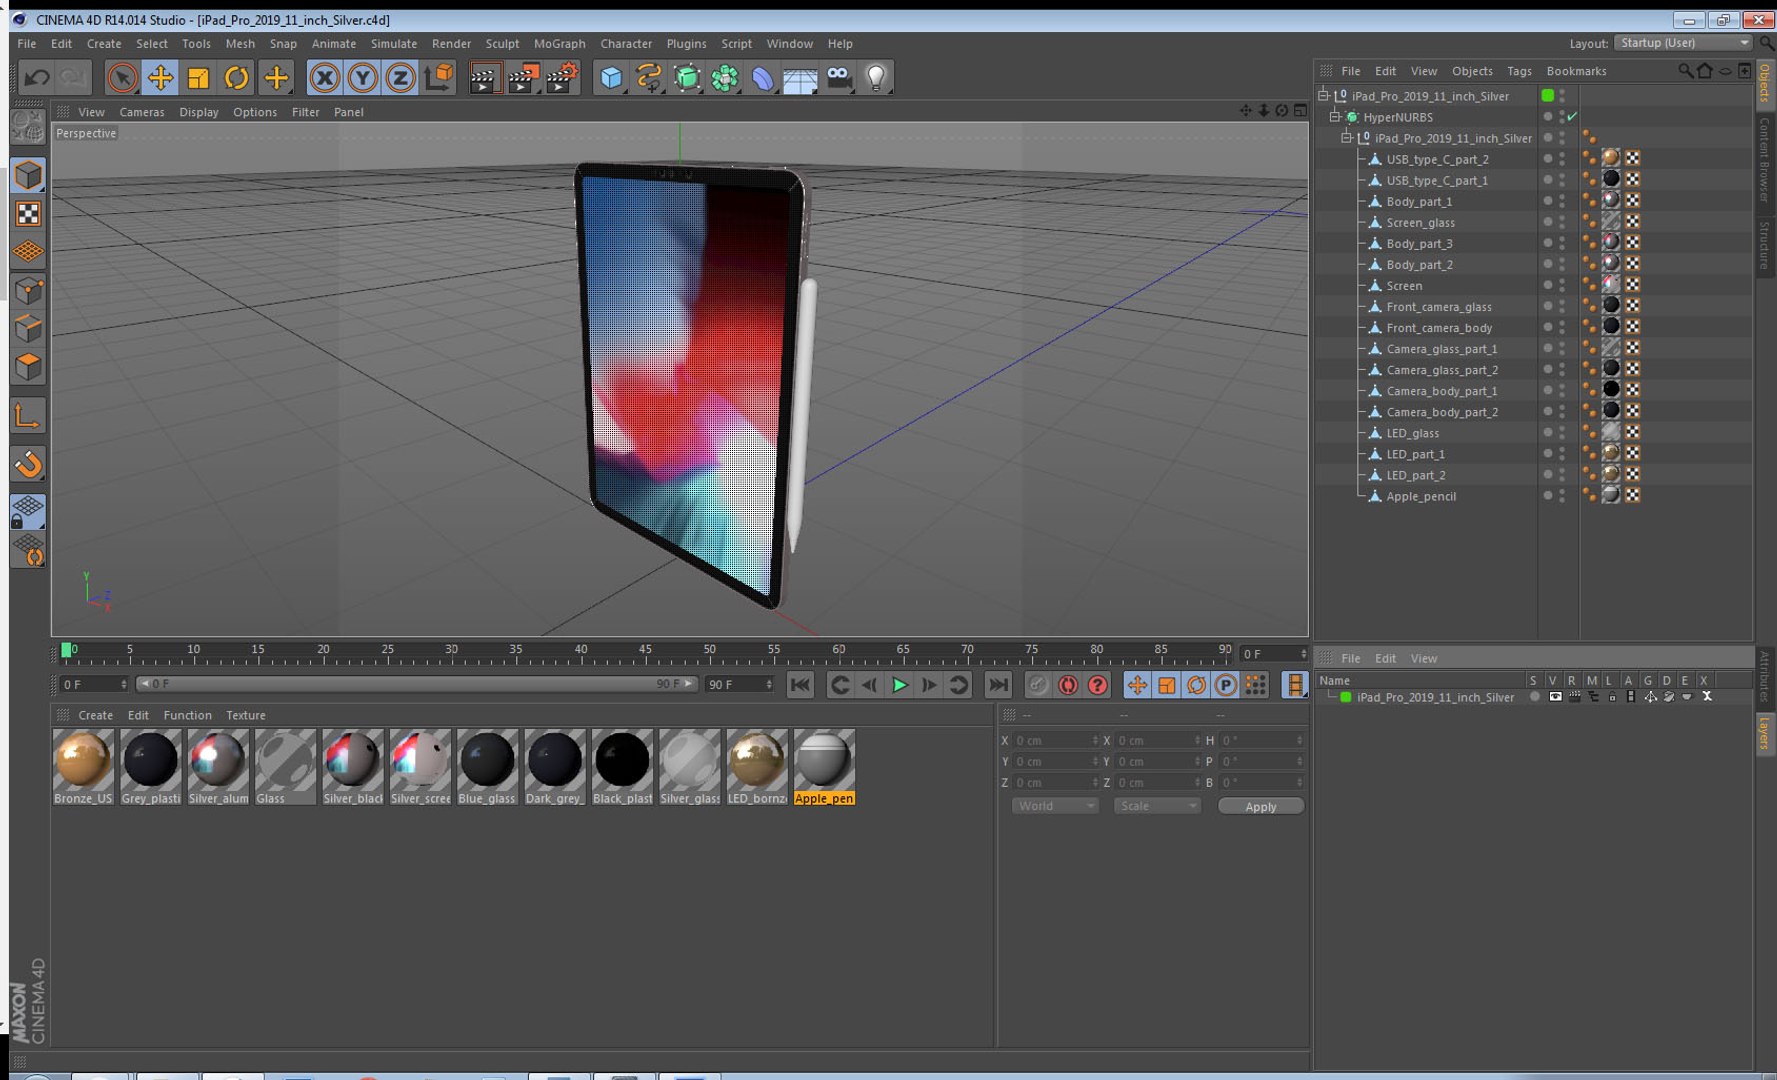
Task: Open the Spline pen tool icon
Action: pos(649,77)
